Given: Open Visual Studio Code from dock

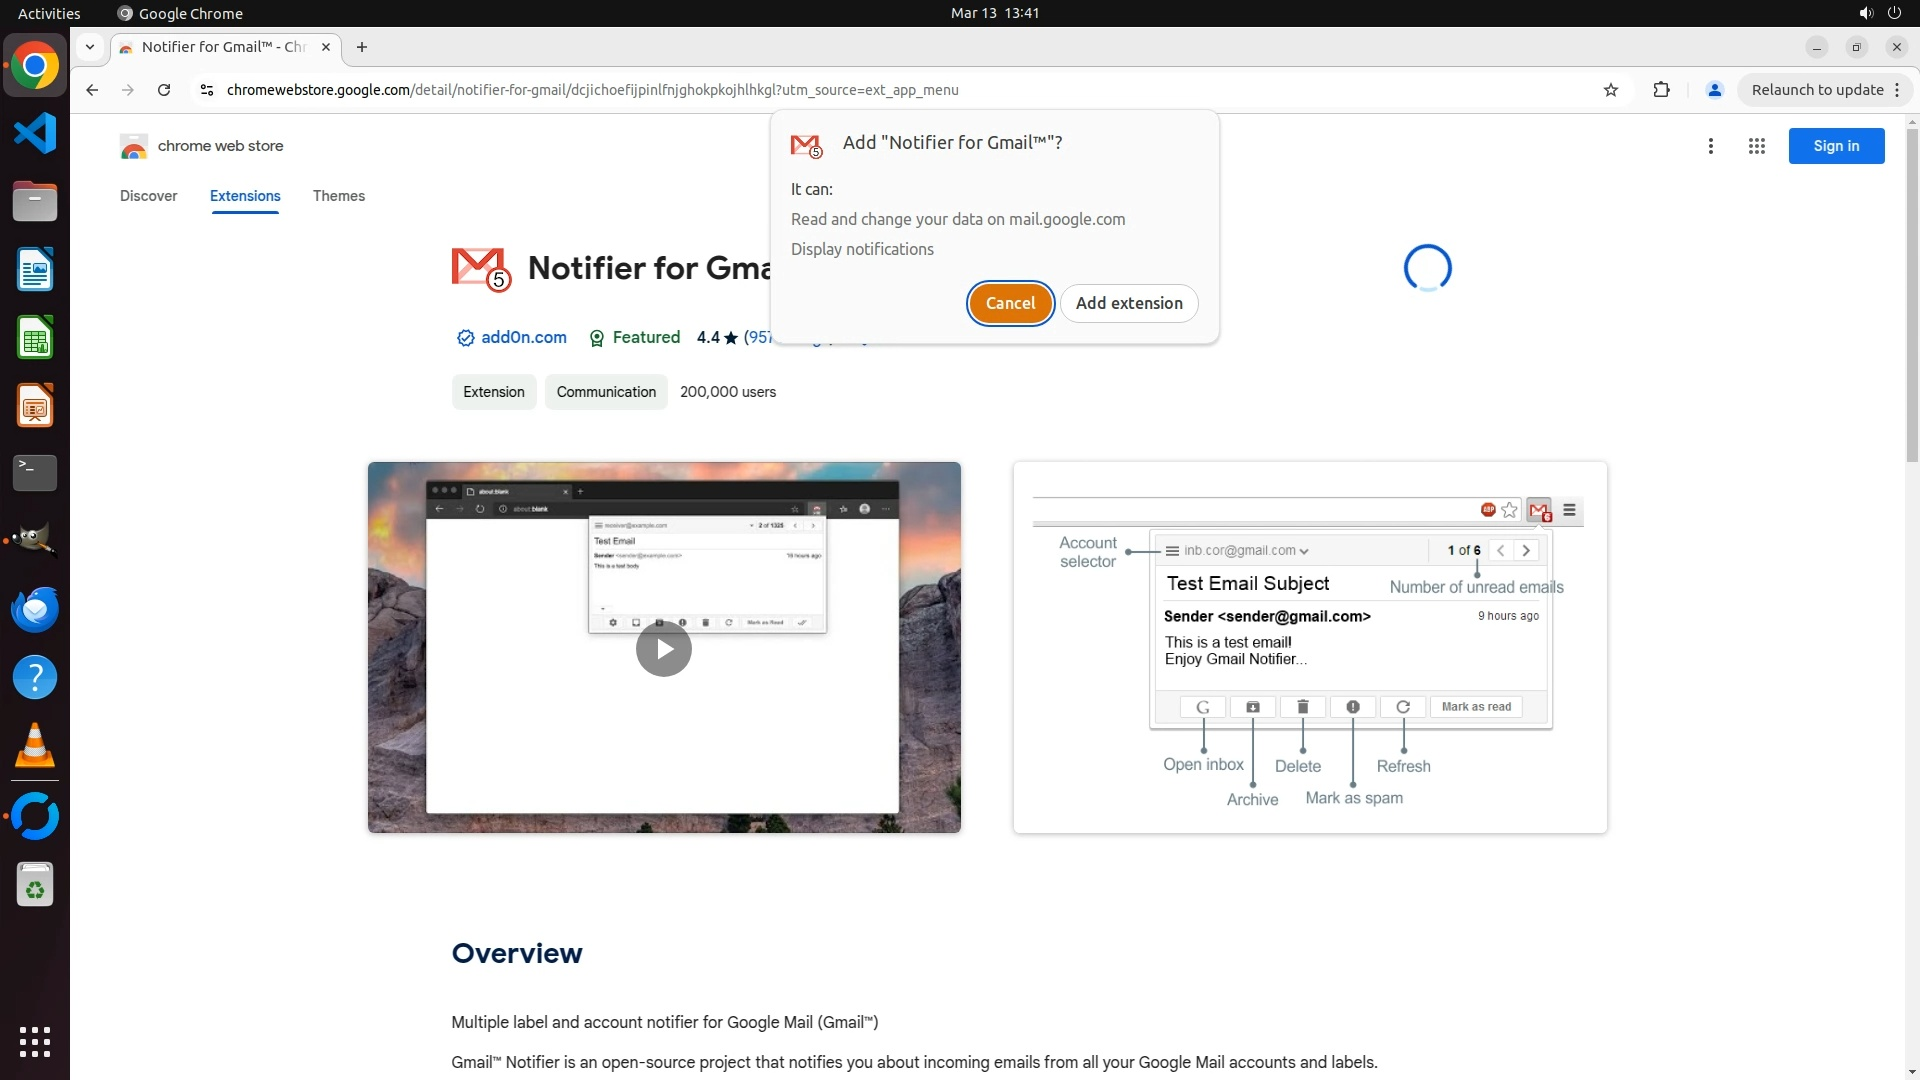Looking at the screenshot, I should tap(35, 133).
